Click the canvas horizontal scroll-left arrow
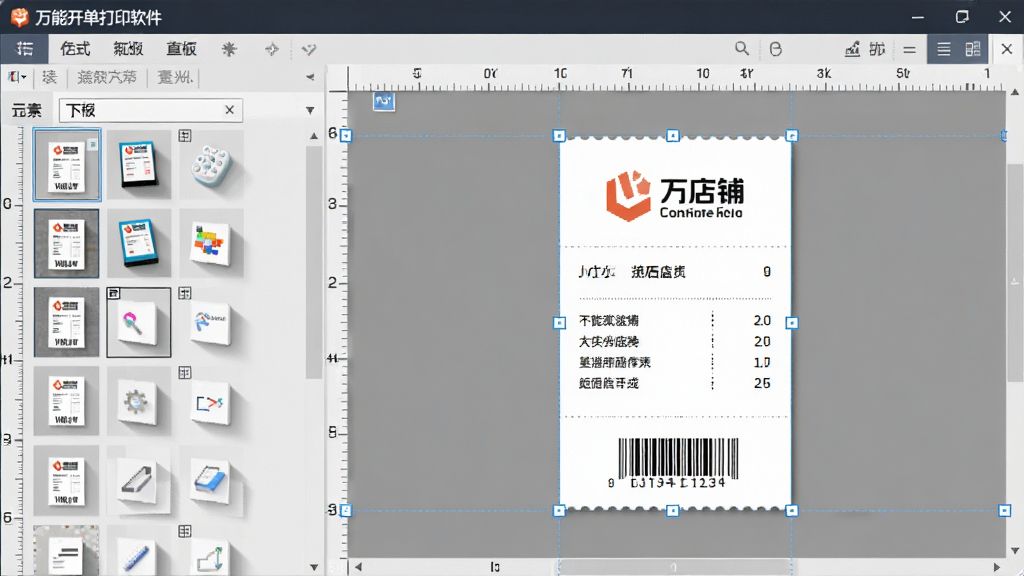The image size is (1024, 576). point(358,567)
